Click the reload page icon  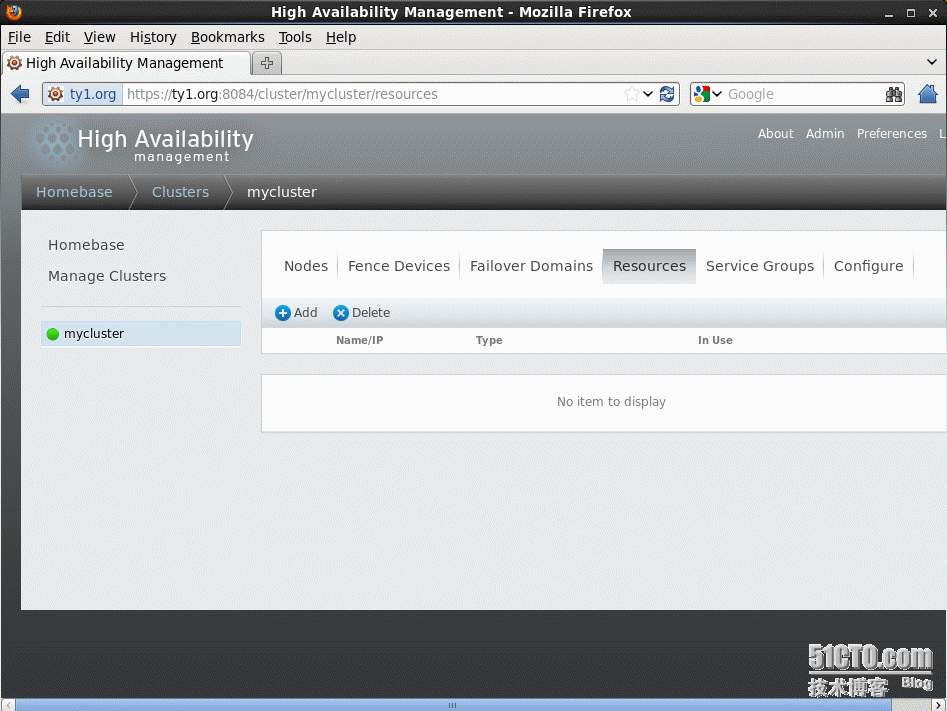coord(667,94)
